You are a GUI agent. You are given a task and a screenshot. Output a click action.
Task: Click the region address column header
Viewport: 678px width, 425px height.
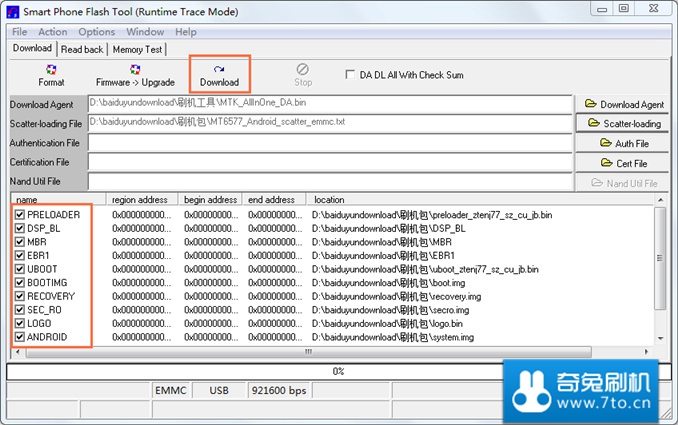click(142, 199)
